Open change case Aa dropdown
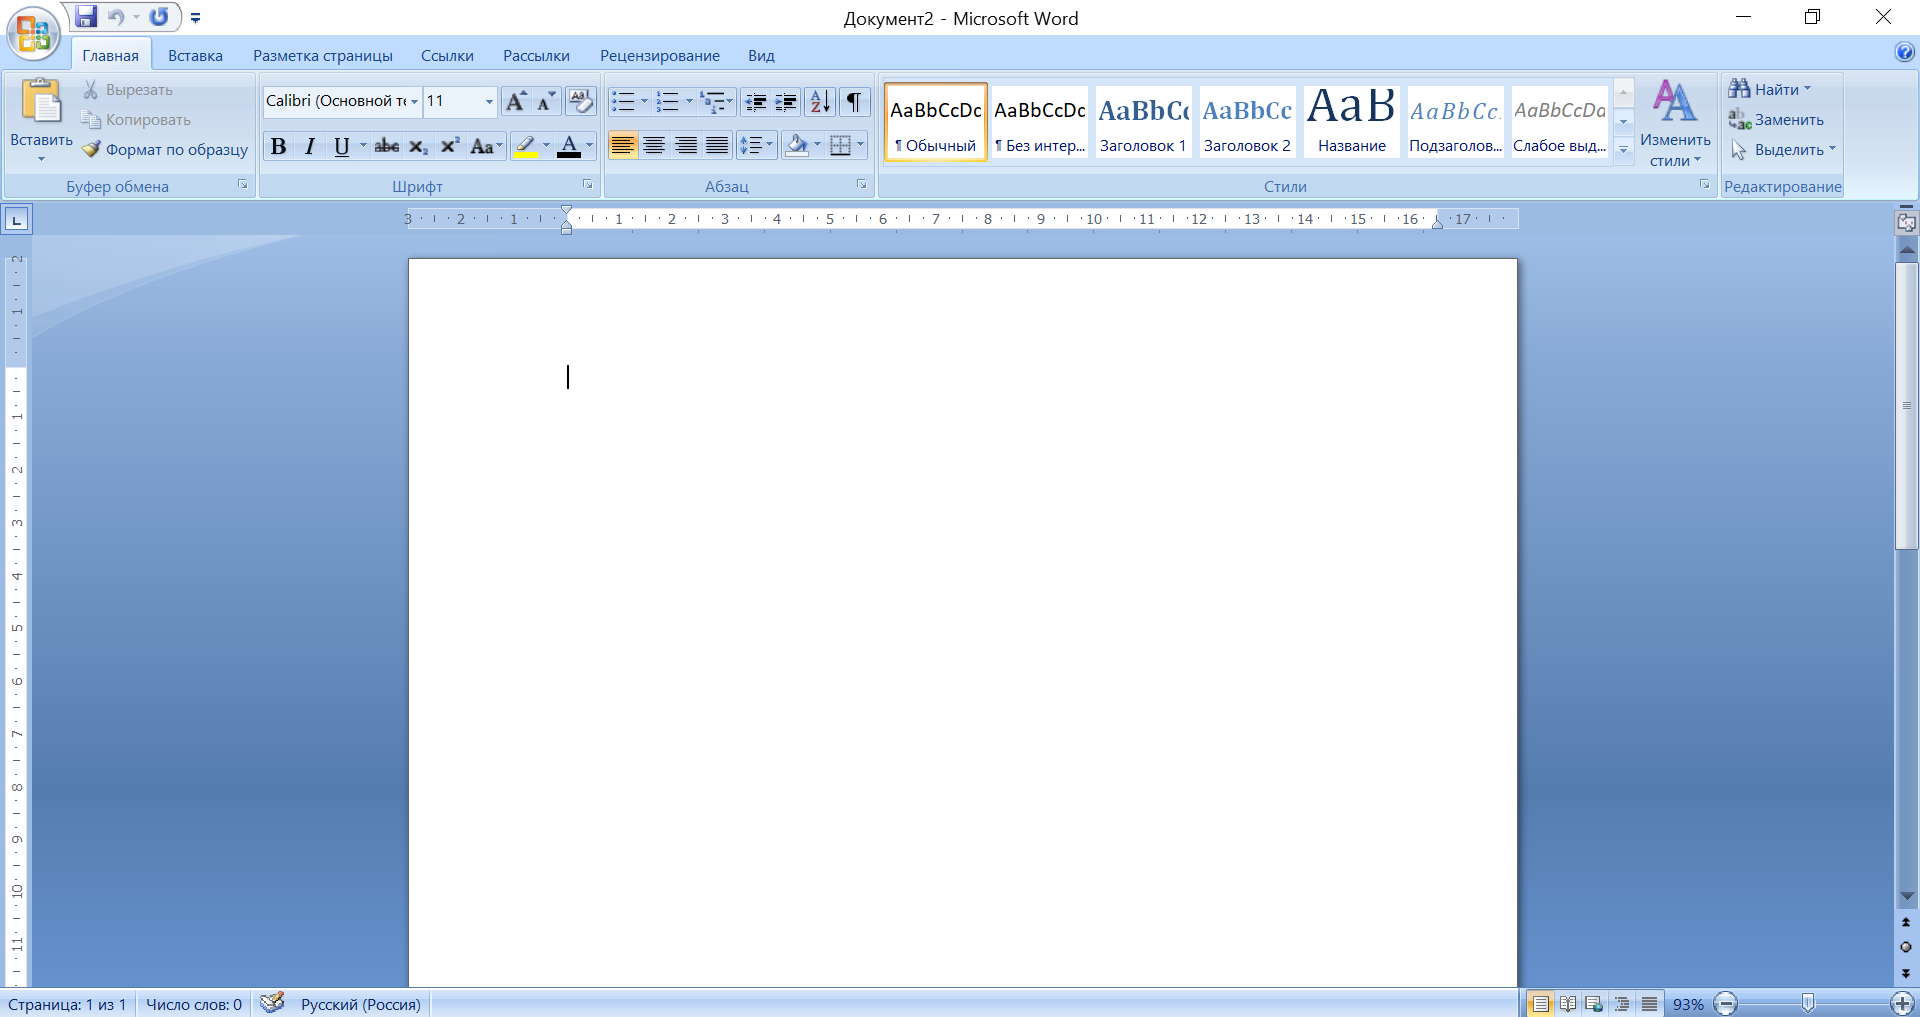Viewport: 1920px width, 1017px height. click(x=486, y=146)
